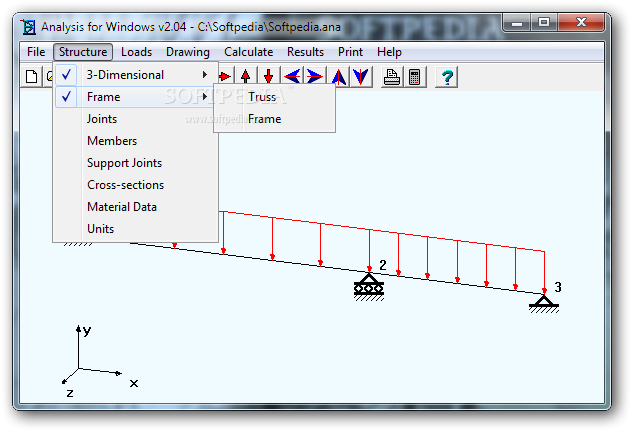The height and width of the screenshot is (431, 632).
Task: Toggle the Frame checkmark in Structure menu
Action: [67, 97]
